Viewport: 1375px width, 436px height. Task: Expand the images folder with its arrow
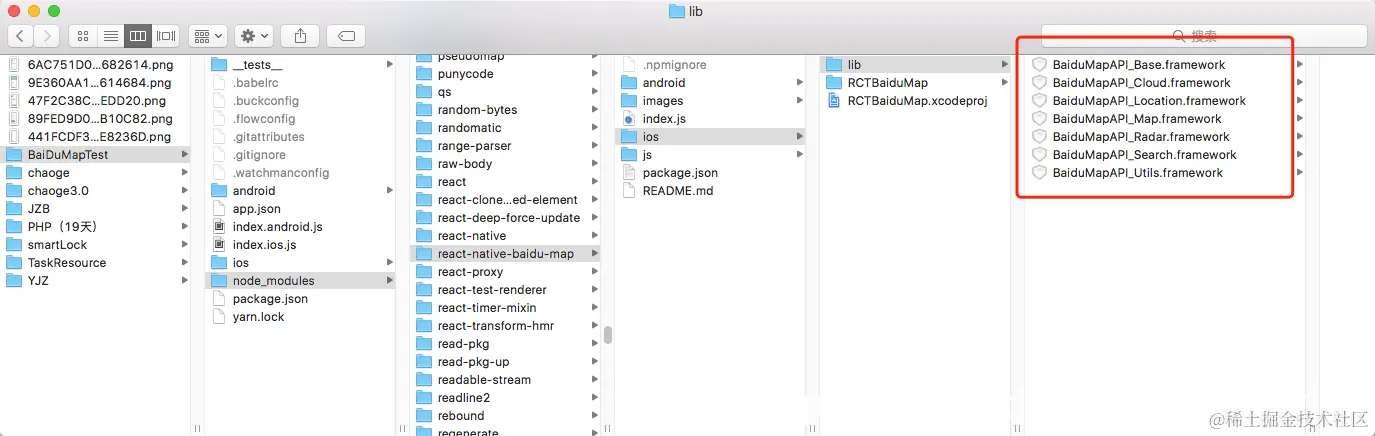coord(799,101)
